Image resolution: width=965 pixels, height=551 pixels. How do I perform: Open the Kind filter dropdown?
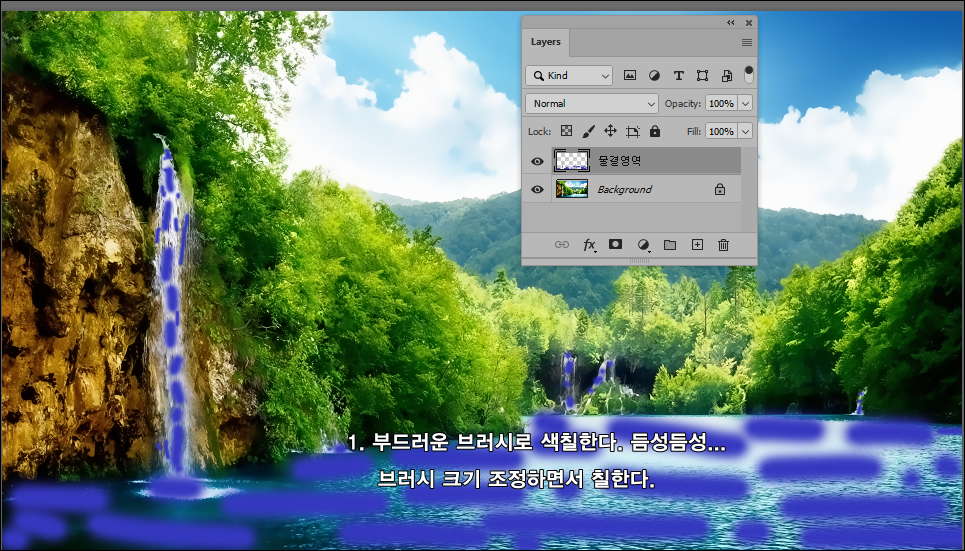pos(569,75)
